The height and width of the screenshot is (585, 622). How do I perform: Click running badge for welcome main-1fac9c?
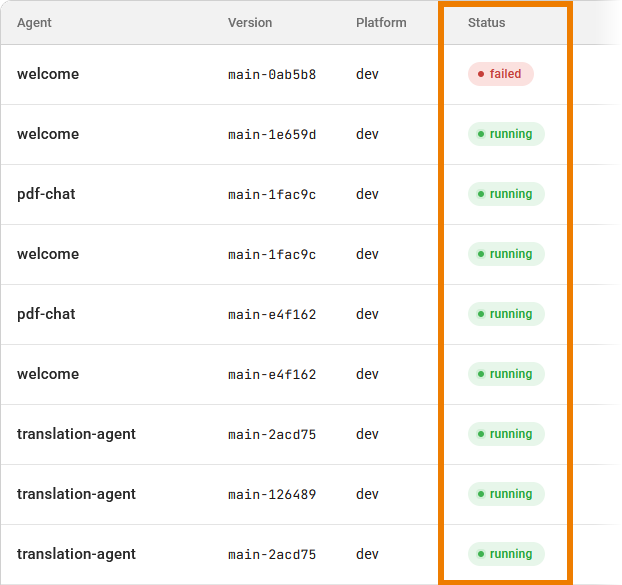[506, 254]
